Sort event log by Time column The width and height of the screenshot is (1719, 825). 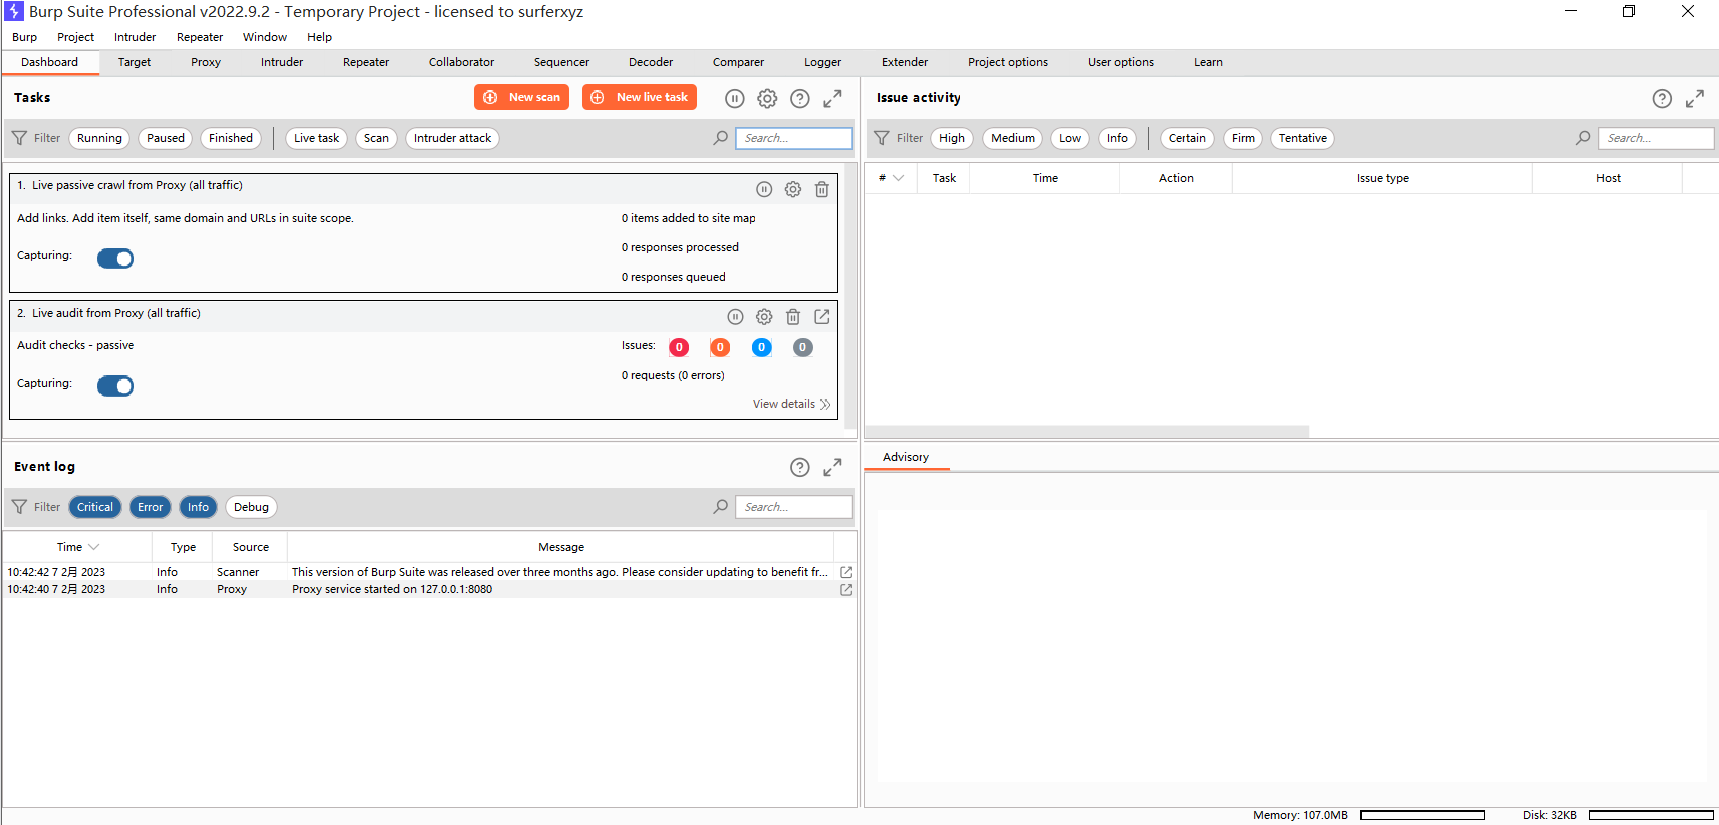(x=78, y=547)
